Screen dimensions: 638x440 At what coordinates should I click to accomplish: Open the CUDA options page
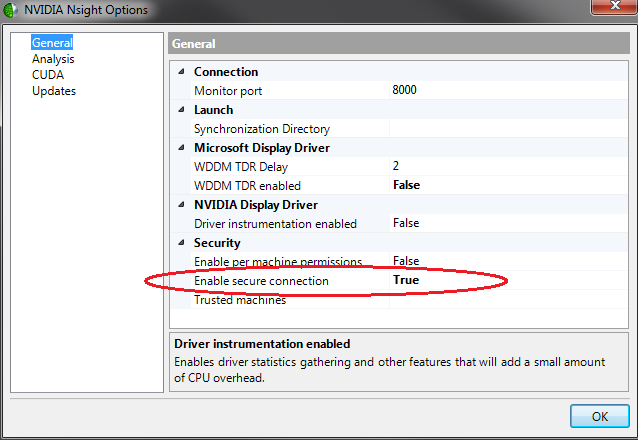[x=48, y=75]
